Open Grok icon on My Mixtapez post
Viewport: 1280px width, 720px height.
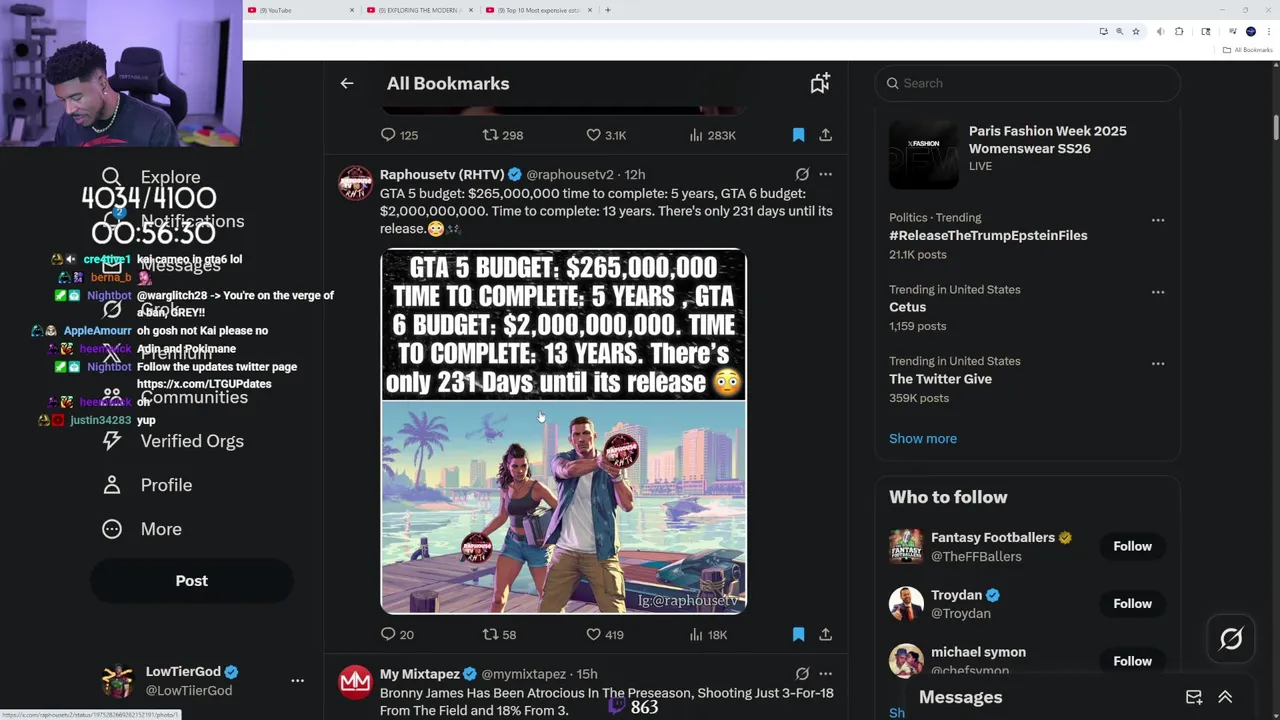click(802, 674)
